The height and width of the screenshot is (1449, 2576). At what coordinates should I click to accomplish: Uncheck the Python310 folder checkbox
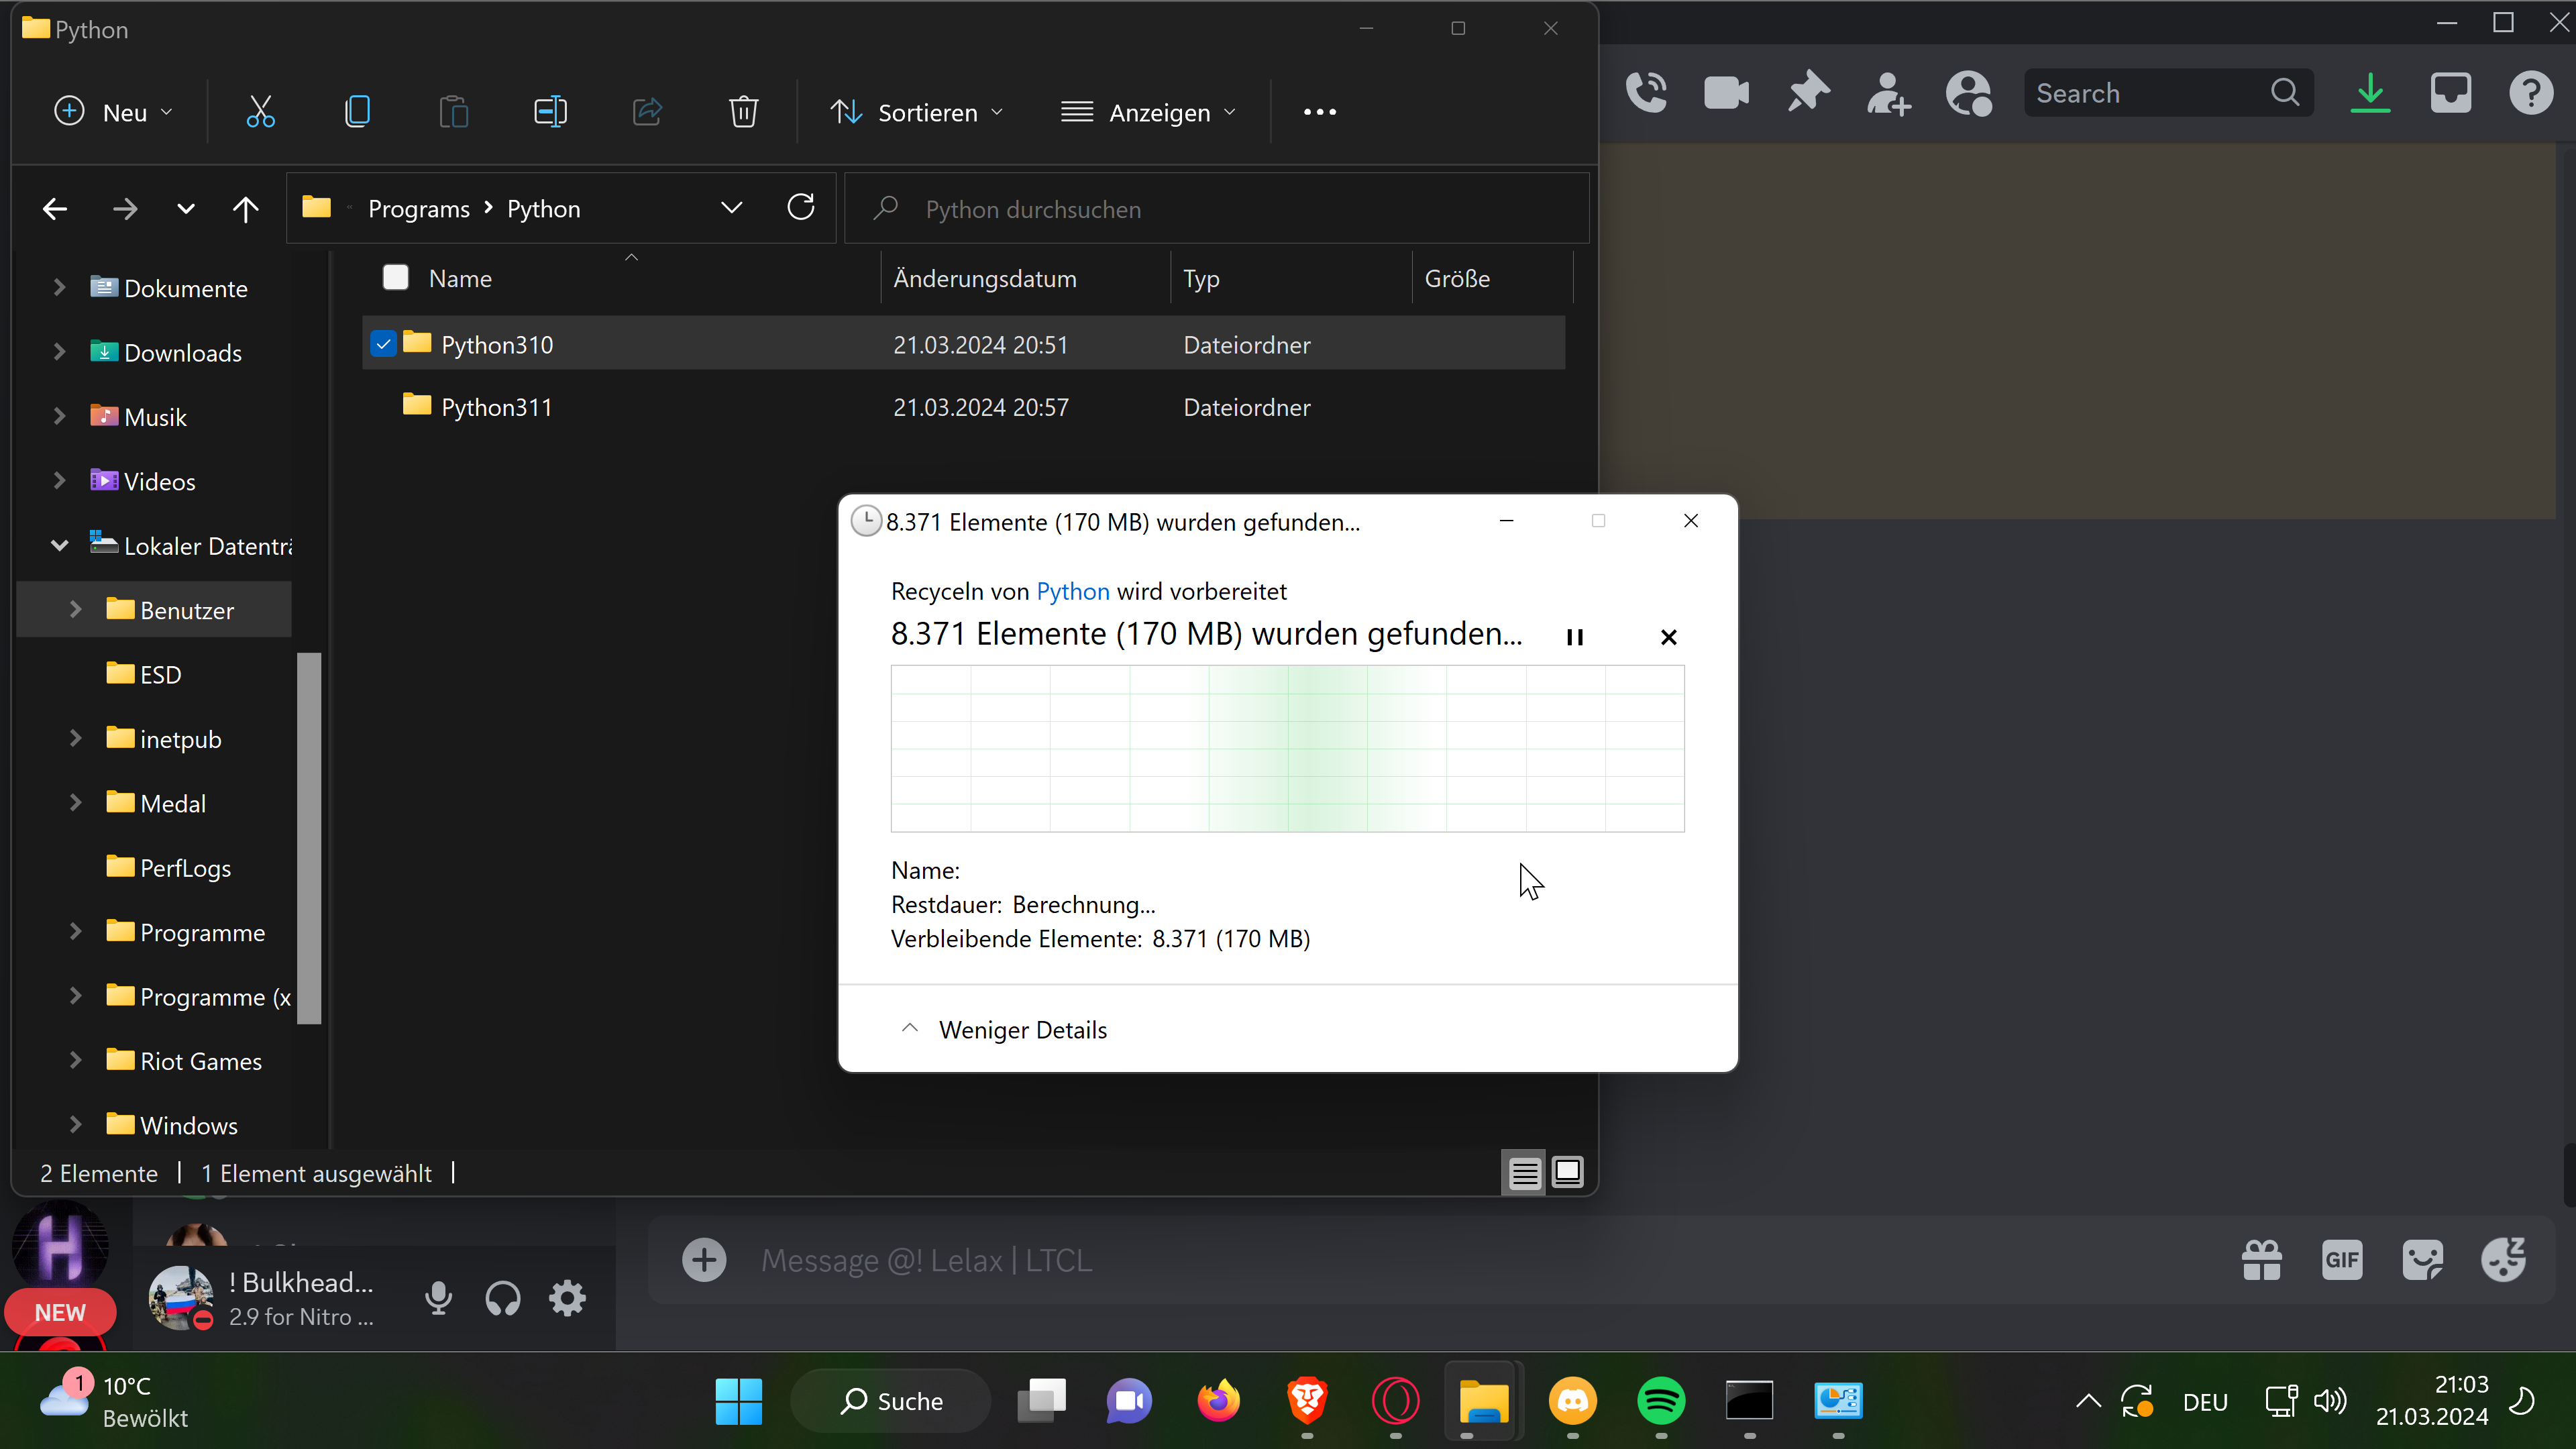click(x=383, y=344)
